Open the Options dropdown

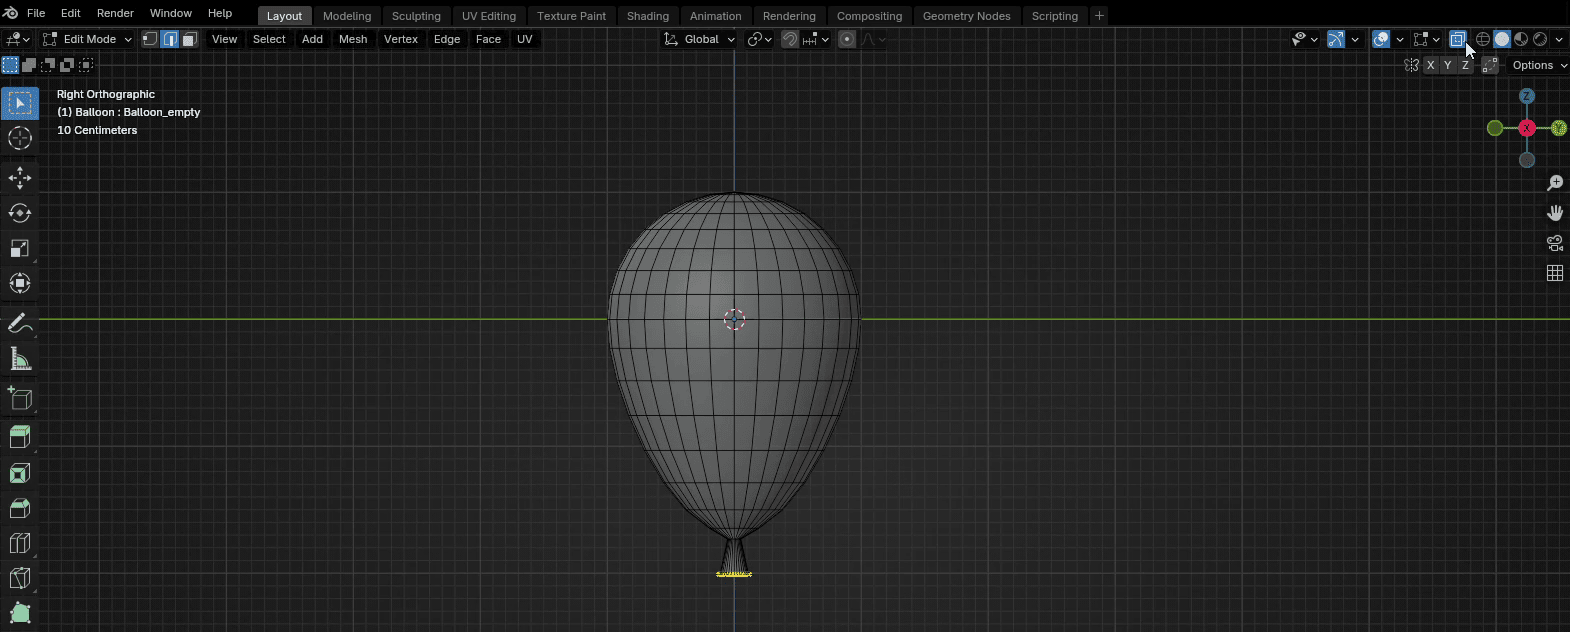[x=1538, y=65]
